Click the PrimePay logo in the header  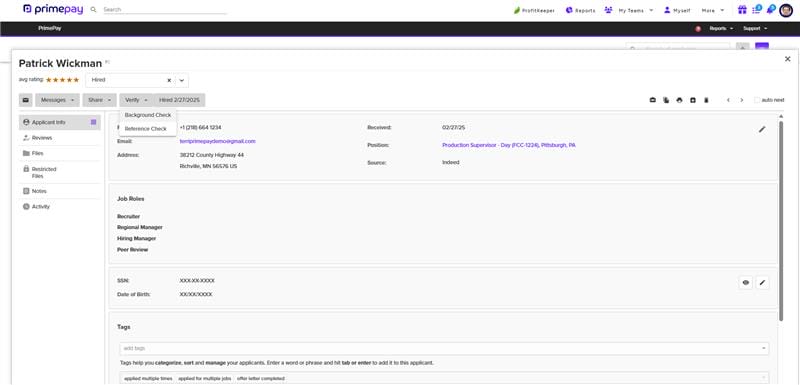click(53, 9)
